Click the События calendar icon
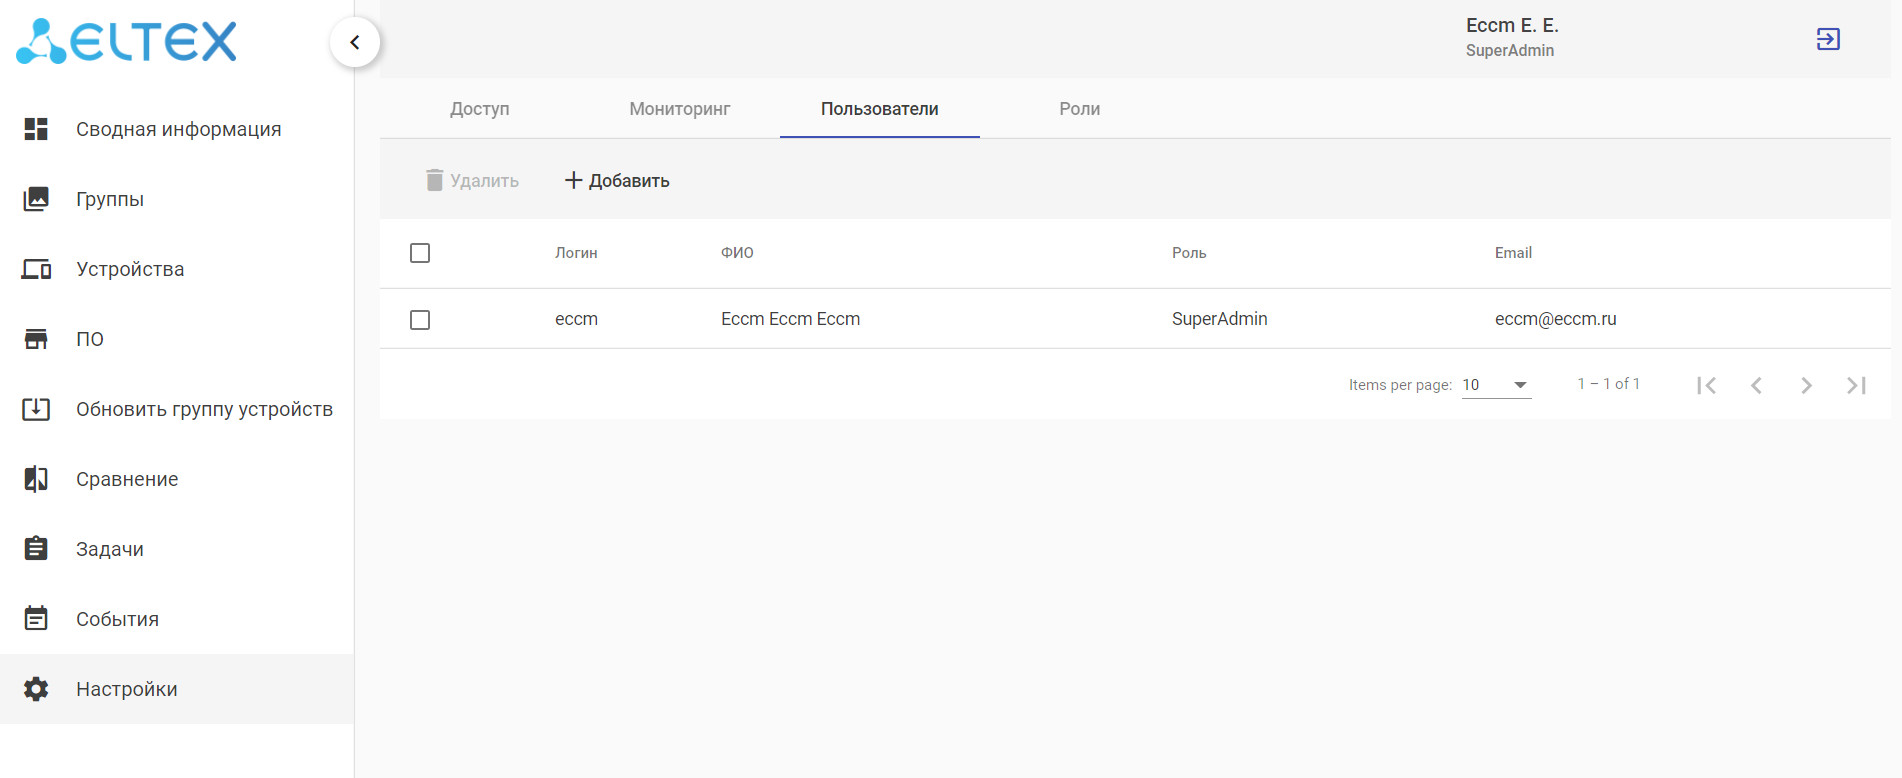Viewport: 1902px width, 778px height. coord(36,619)
